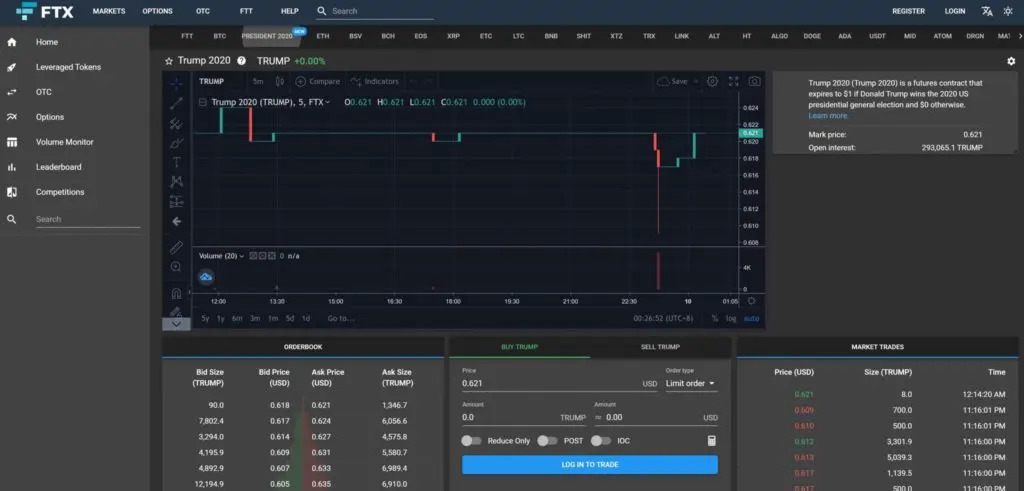The height and width of the screenshot is (491, 1024).
Task: Enter fullscreen chart mode
Action: [733, 82]
